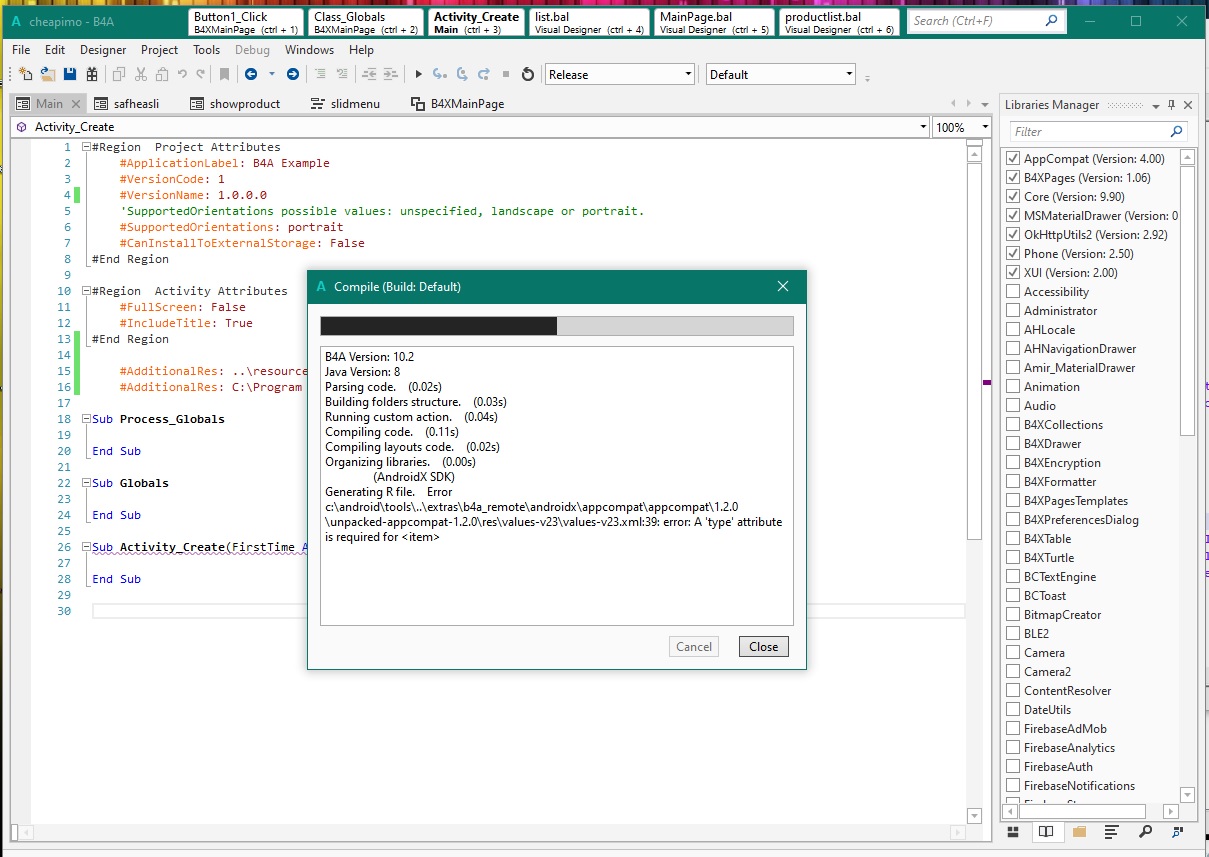Screen dimensions: 1209x857
Task: Expand the Default build configuration dropdown
Action: (780, 74)
